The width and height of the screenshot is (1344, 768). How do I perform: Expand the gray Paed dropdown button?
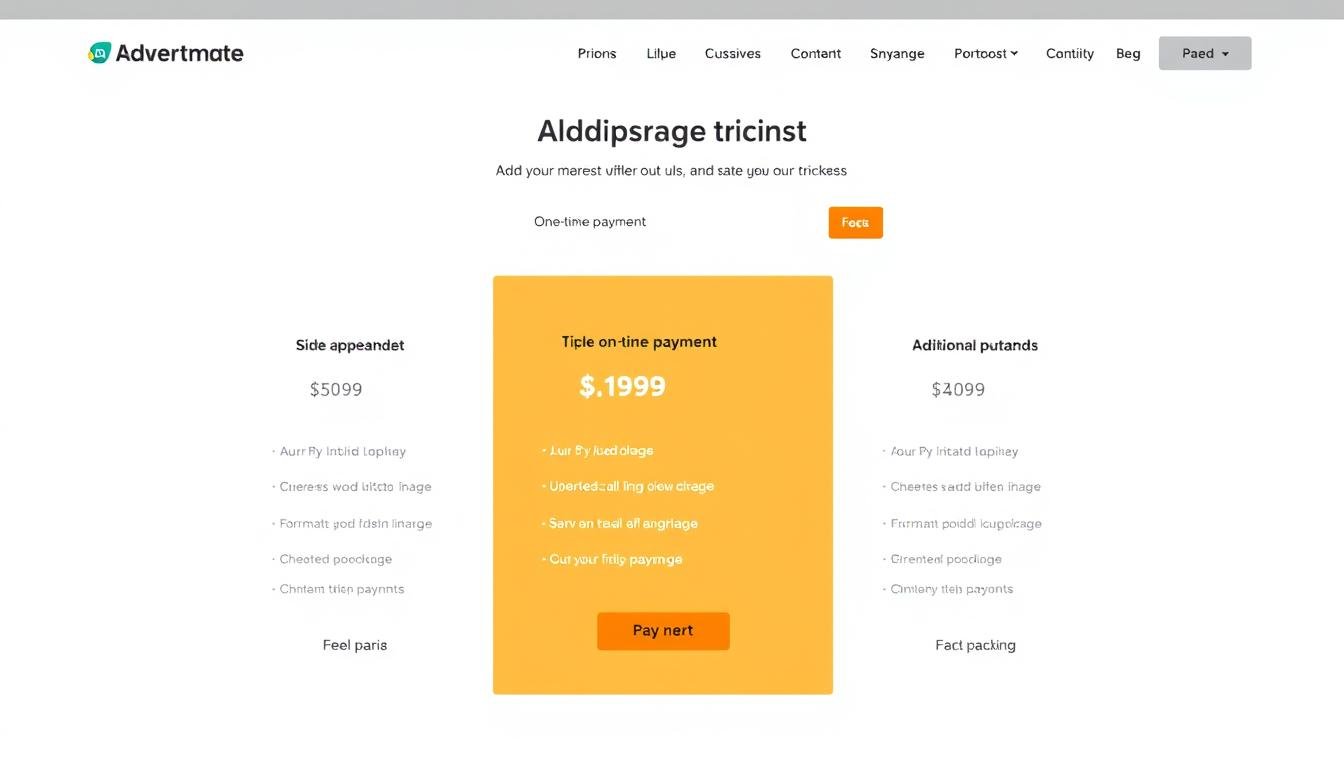tap(1205, 54)
